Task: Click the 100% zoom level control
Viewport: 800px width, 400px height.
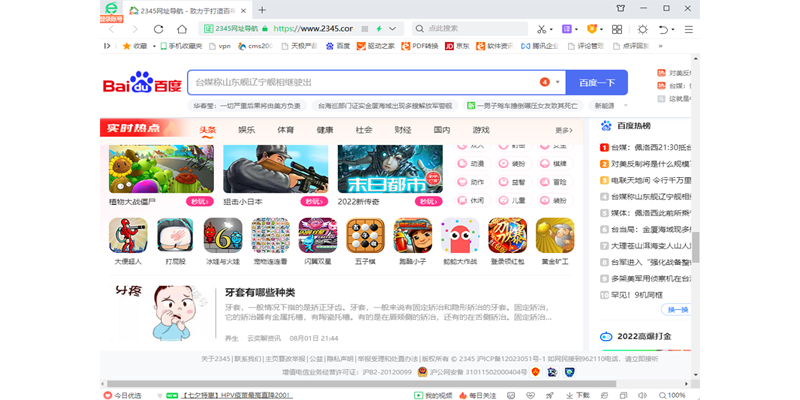Action: [672, 395]
